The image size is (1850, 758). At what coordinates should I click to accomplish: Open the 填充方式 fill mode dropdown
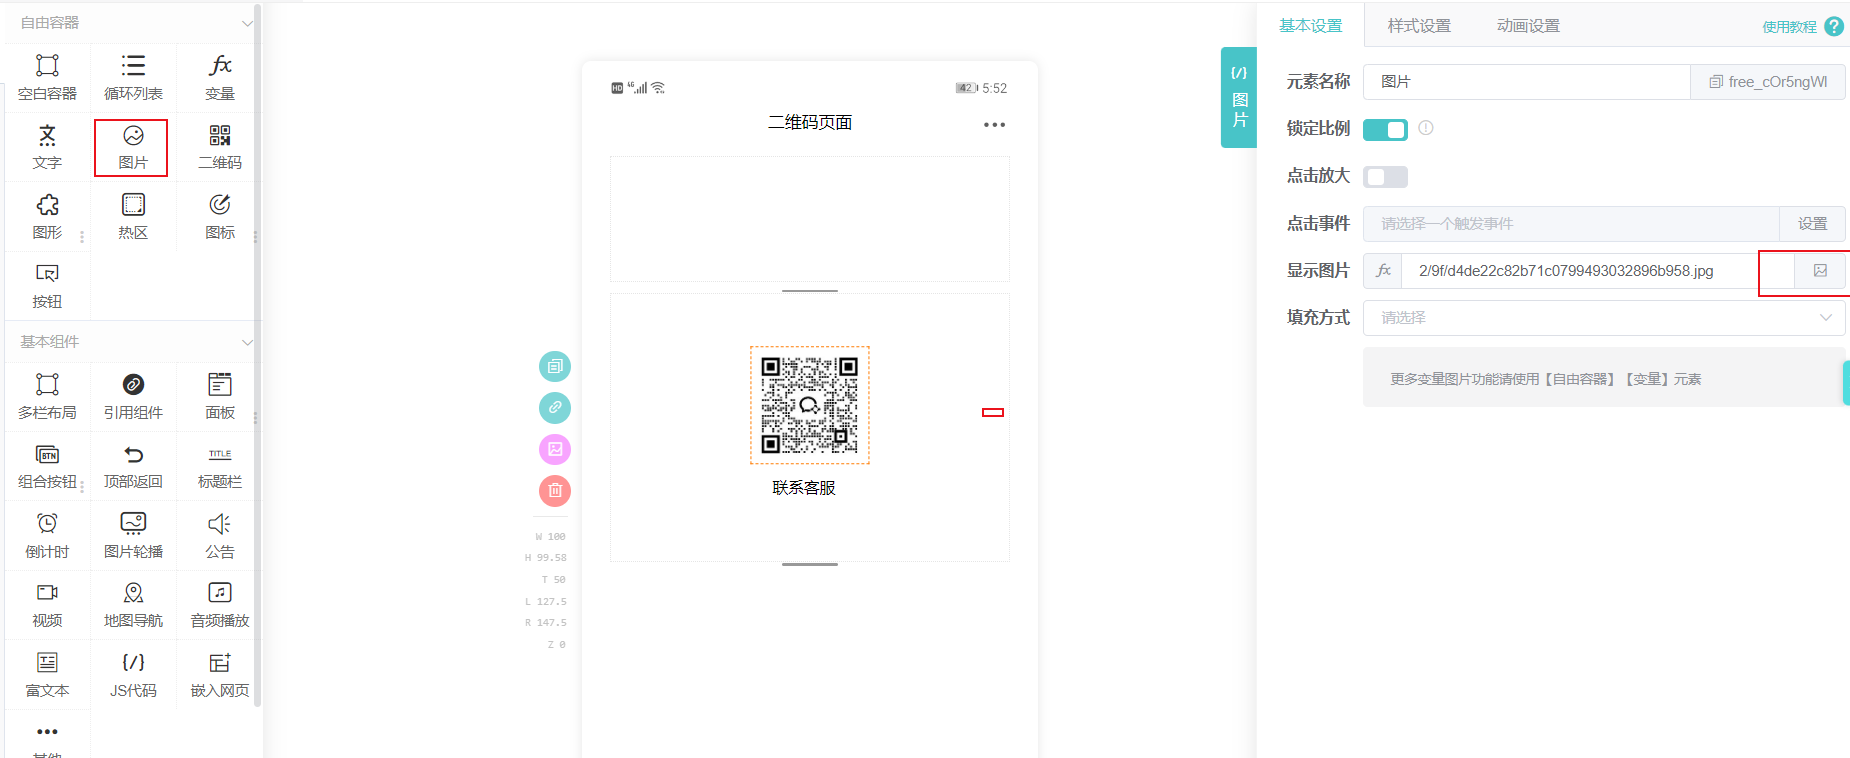point(1604,318)
